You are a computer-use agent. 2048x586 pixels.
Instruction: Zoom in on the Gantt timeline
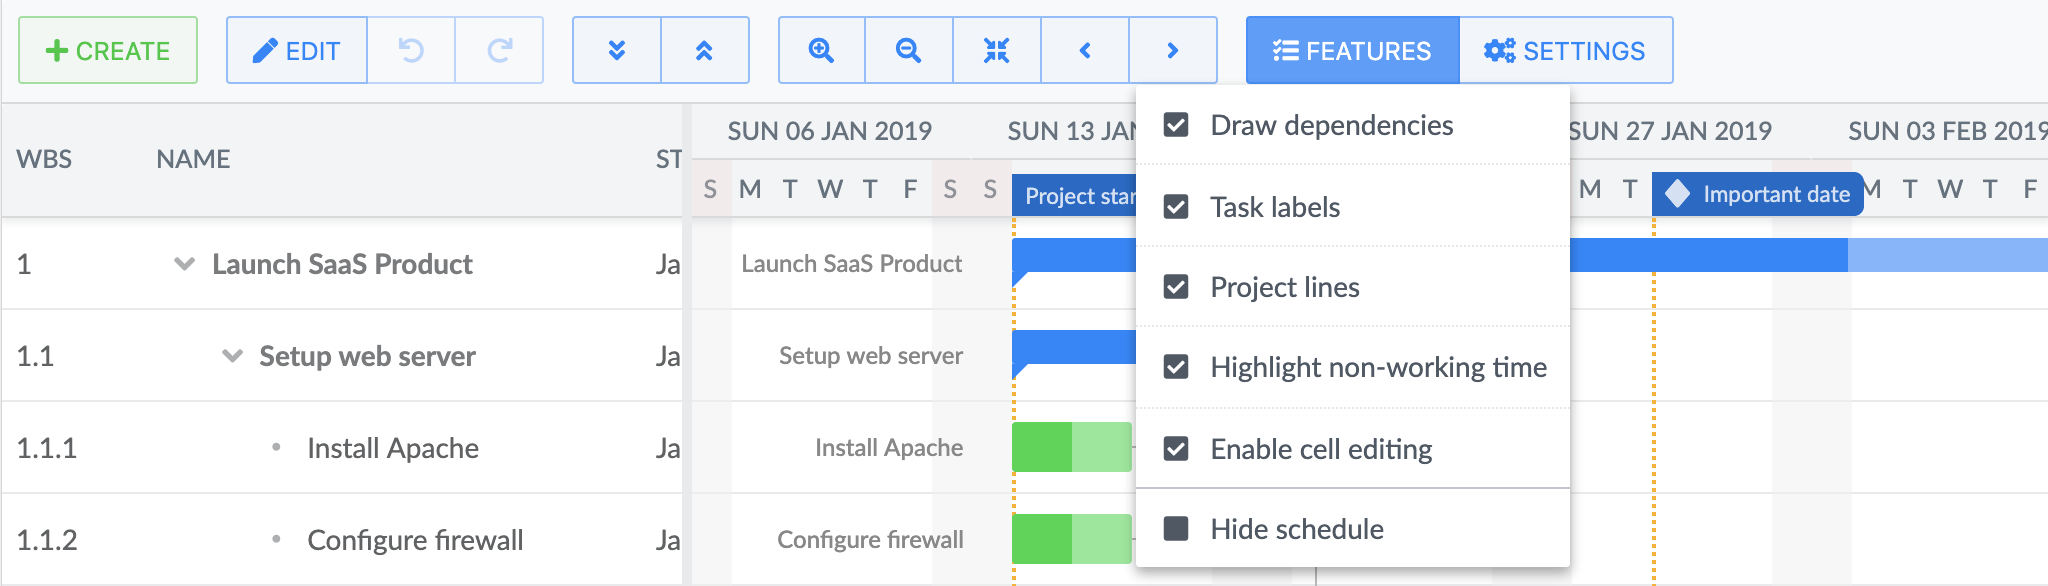[x=821, y=50]
